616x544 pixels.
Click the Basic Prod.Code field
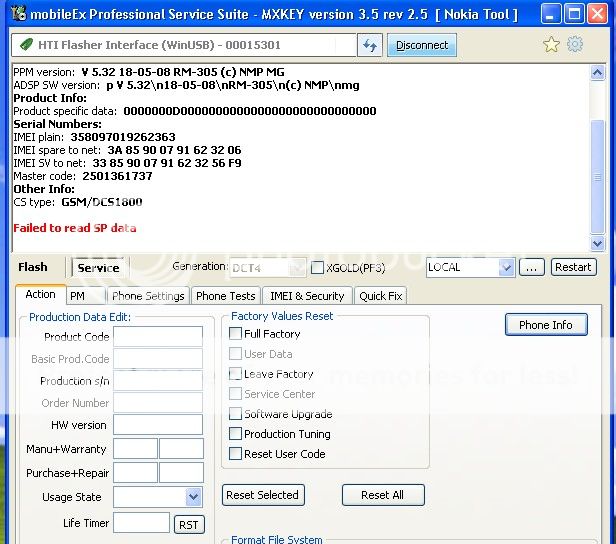click(x=158, y=359)
